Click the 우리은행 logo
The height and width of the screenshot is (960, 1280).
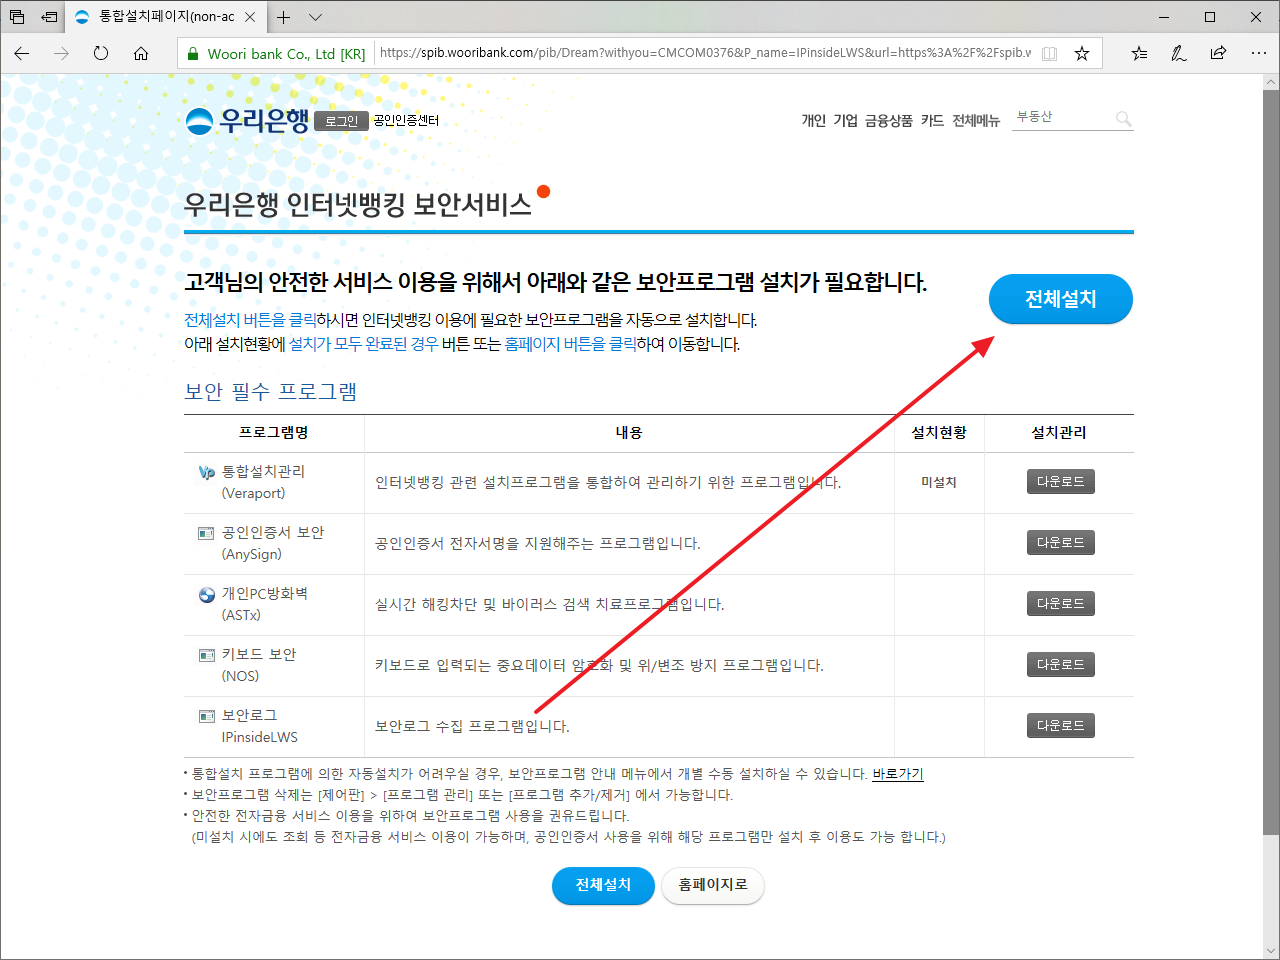tap(247, 121)
